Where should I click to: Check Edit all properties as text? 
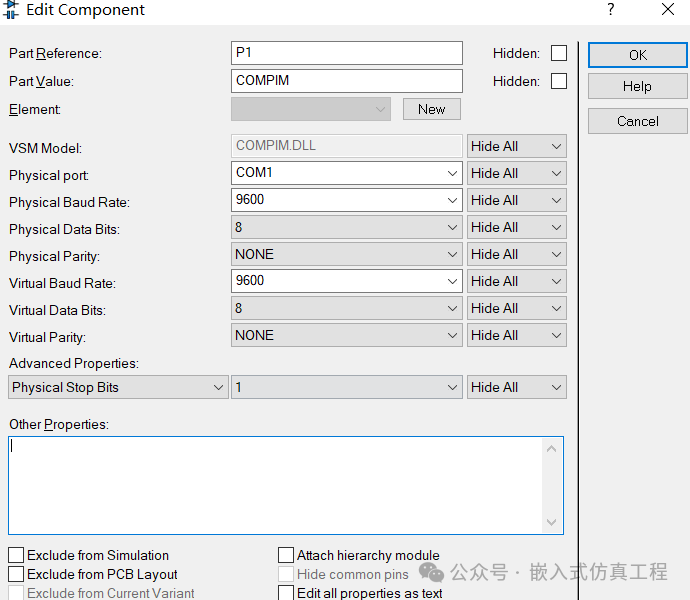[x=286, y=593]
